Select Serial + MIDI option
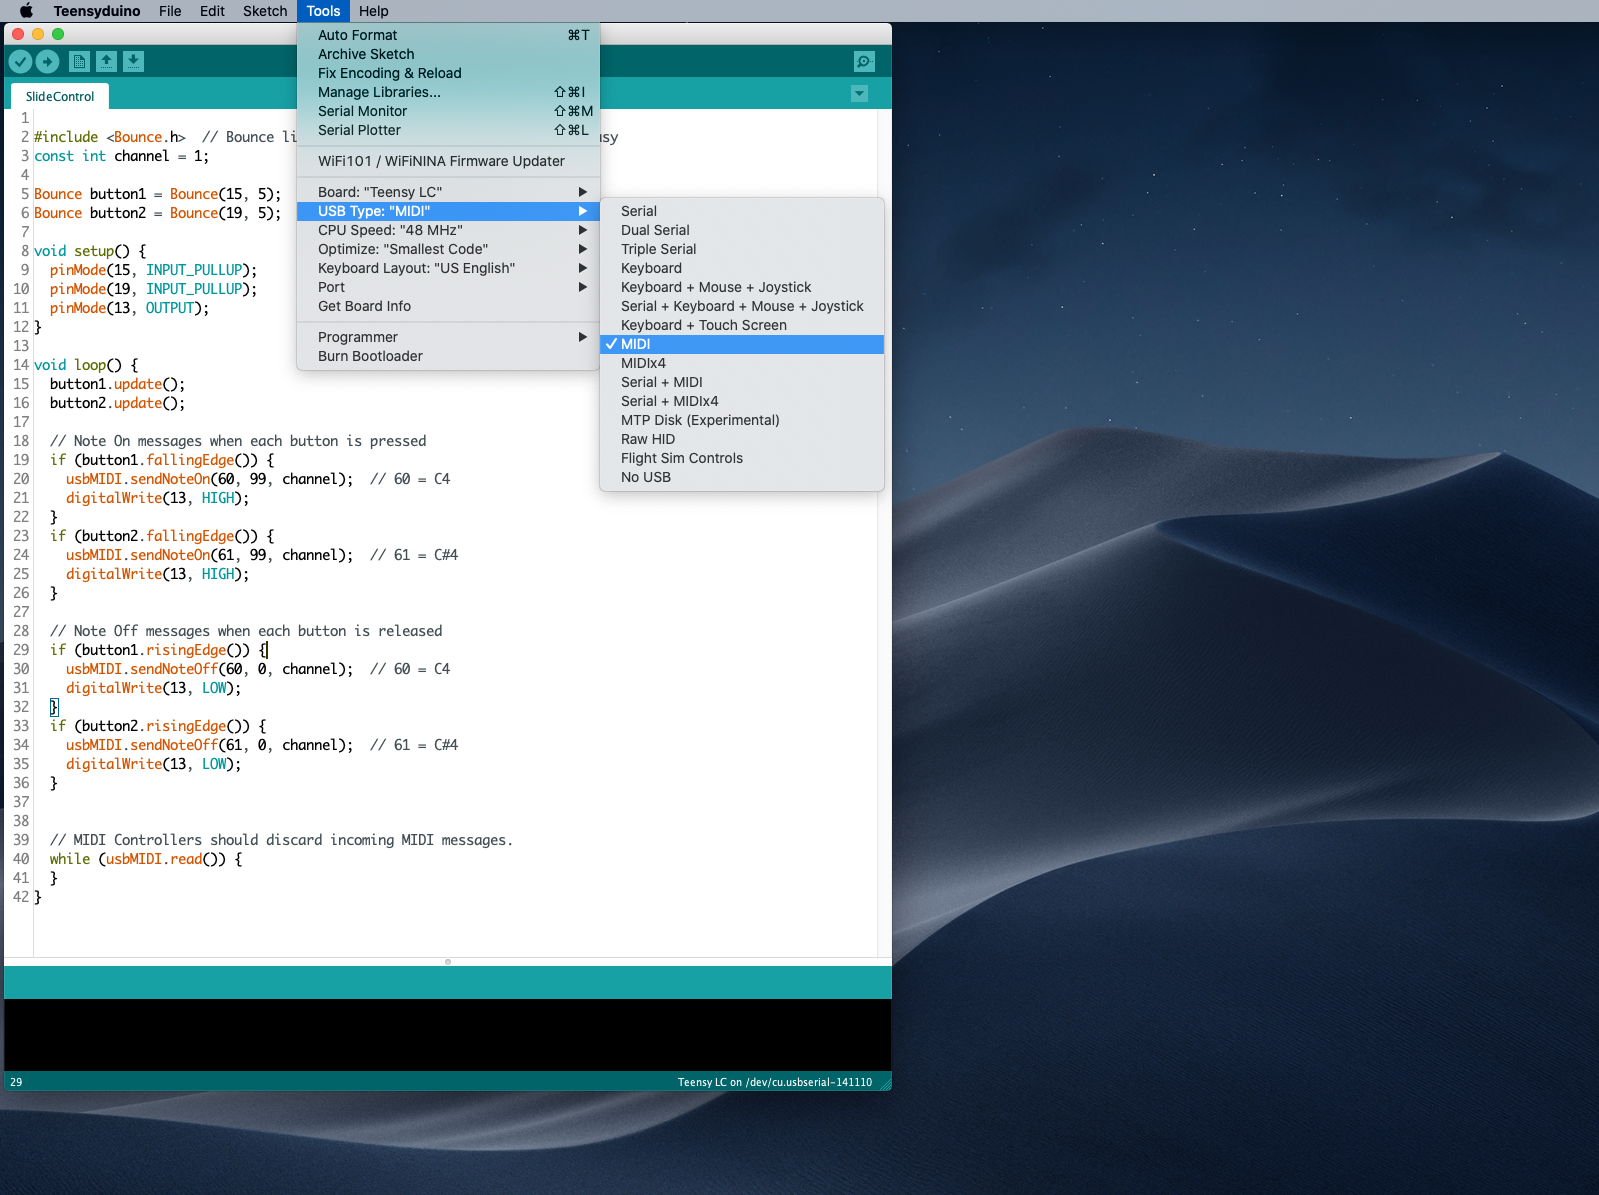 coord(742,382)
